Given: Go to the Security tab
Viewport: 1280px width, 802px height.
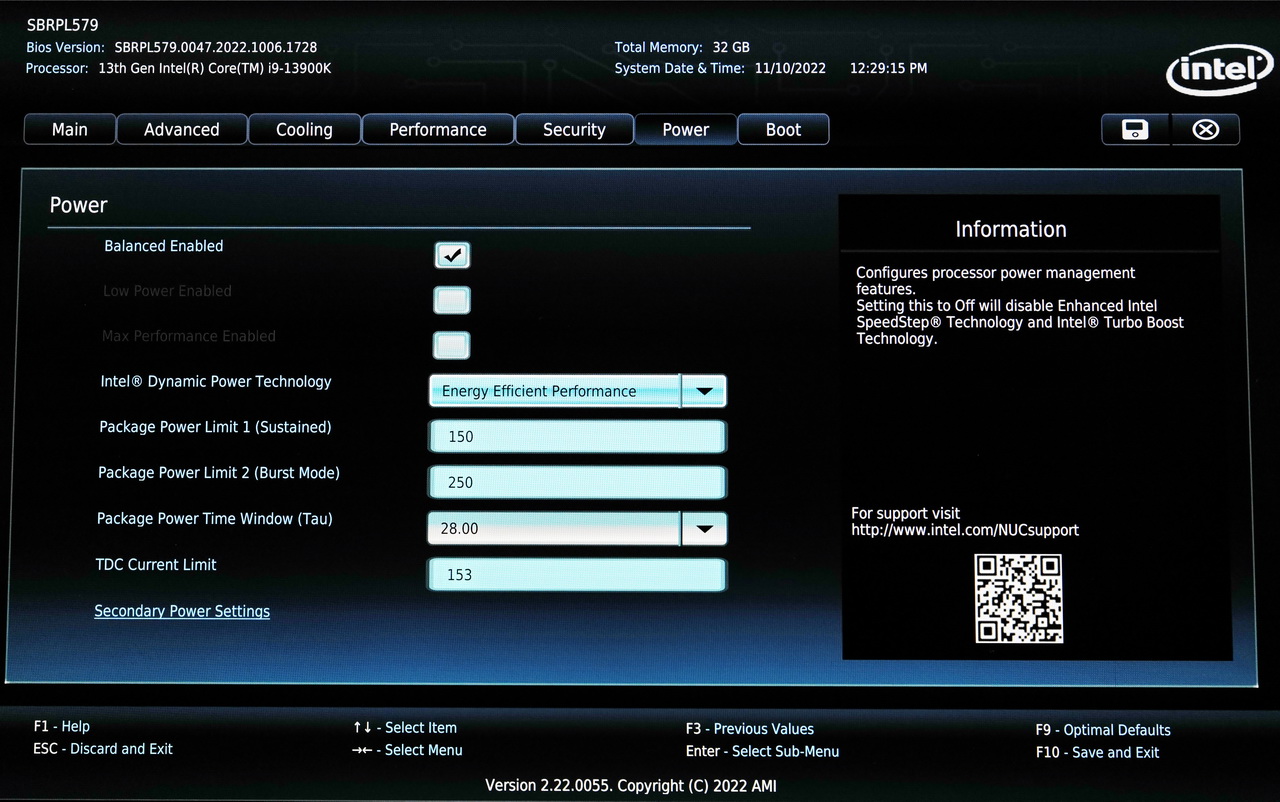Looking at the screenshot, I should click(574, 130).
